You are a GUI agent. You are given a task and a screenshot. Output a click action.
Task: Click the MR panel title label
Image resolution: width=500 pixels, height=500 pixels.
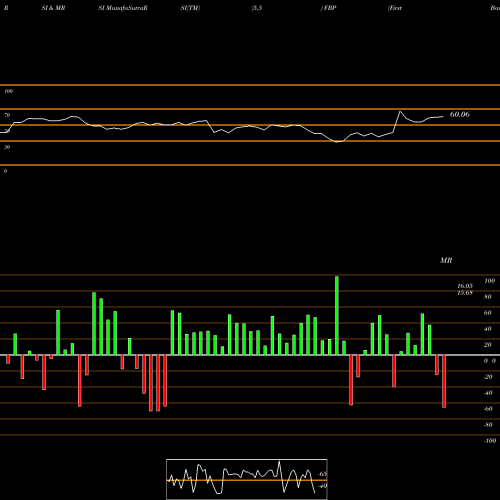click(446, 260)
